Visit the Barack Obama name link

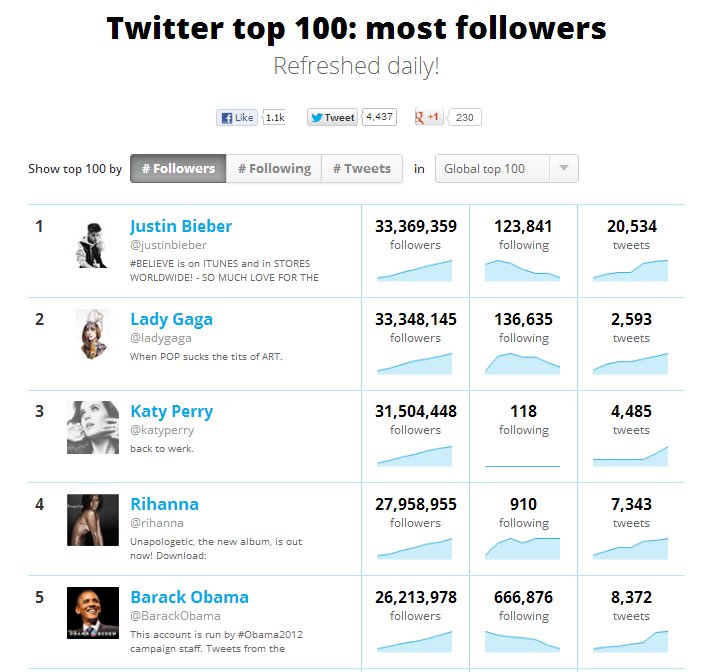pyautogui.click(x=190, y=597)
